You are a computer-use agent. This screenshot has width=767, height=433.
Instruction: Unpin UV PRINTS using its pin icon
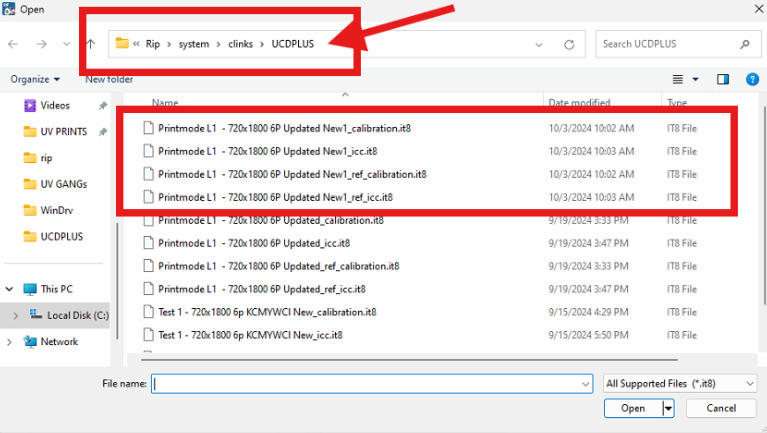point(103,132)
